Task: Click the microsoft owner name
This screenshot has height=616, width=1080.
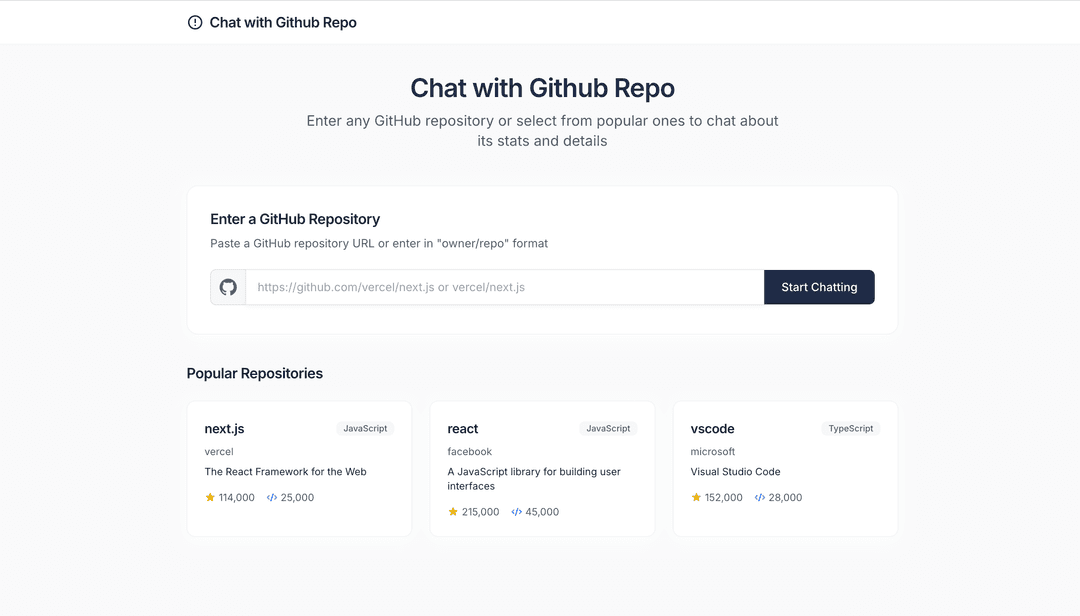Action: pyautogui.click(x=713, y=451)
